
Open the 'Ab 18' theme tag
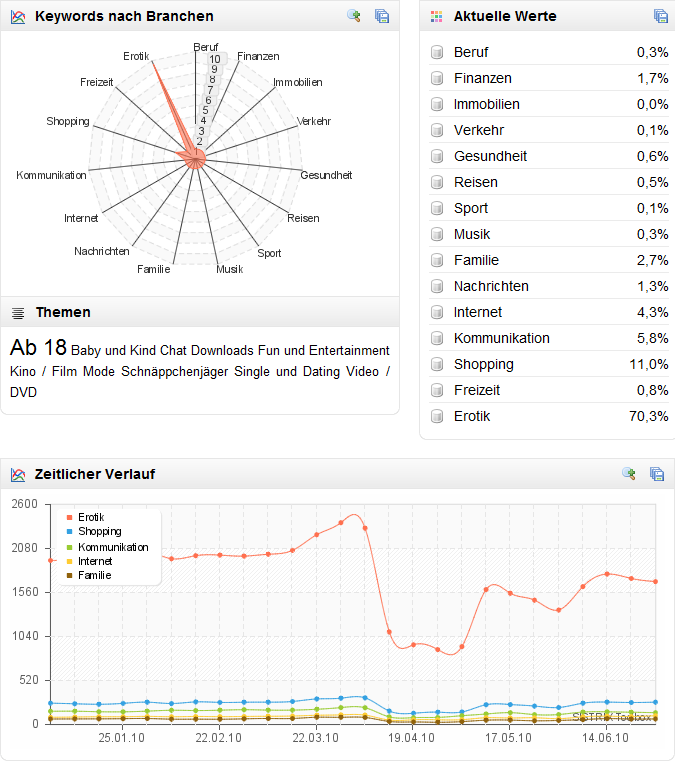coord(38,348)
